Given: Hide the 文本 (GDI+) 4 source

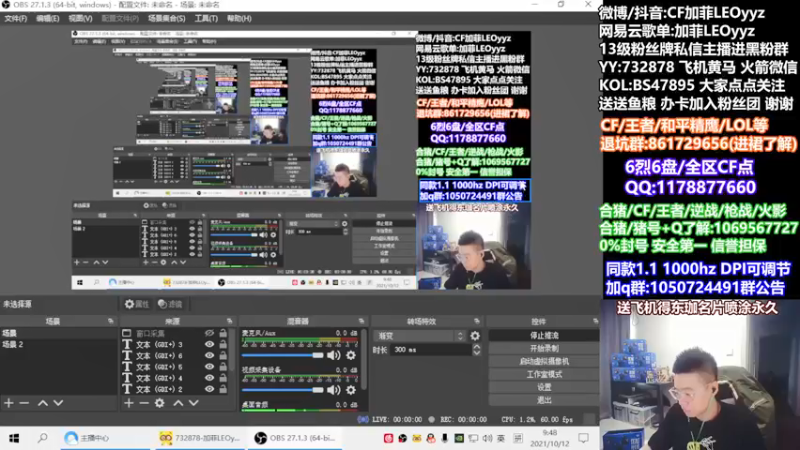Looking at the screenshot, I should tap(209, 378).
